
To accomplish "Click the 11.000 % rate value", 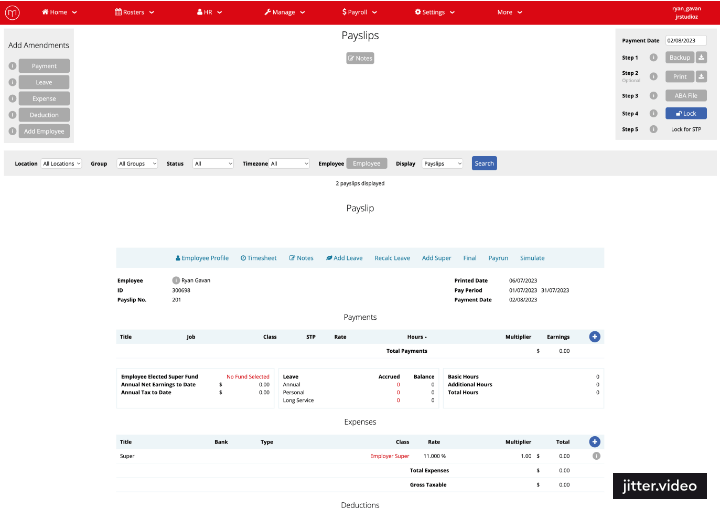I will point(434,456).
